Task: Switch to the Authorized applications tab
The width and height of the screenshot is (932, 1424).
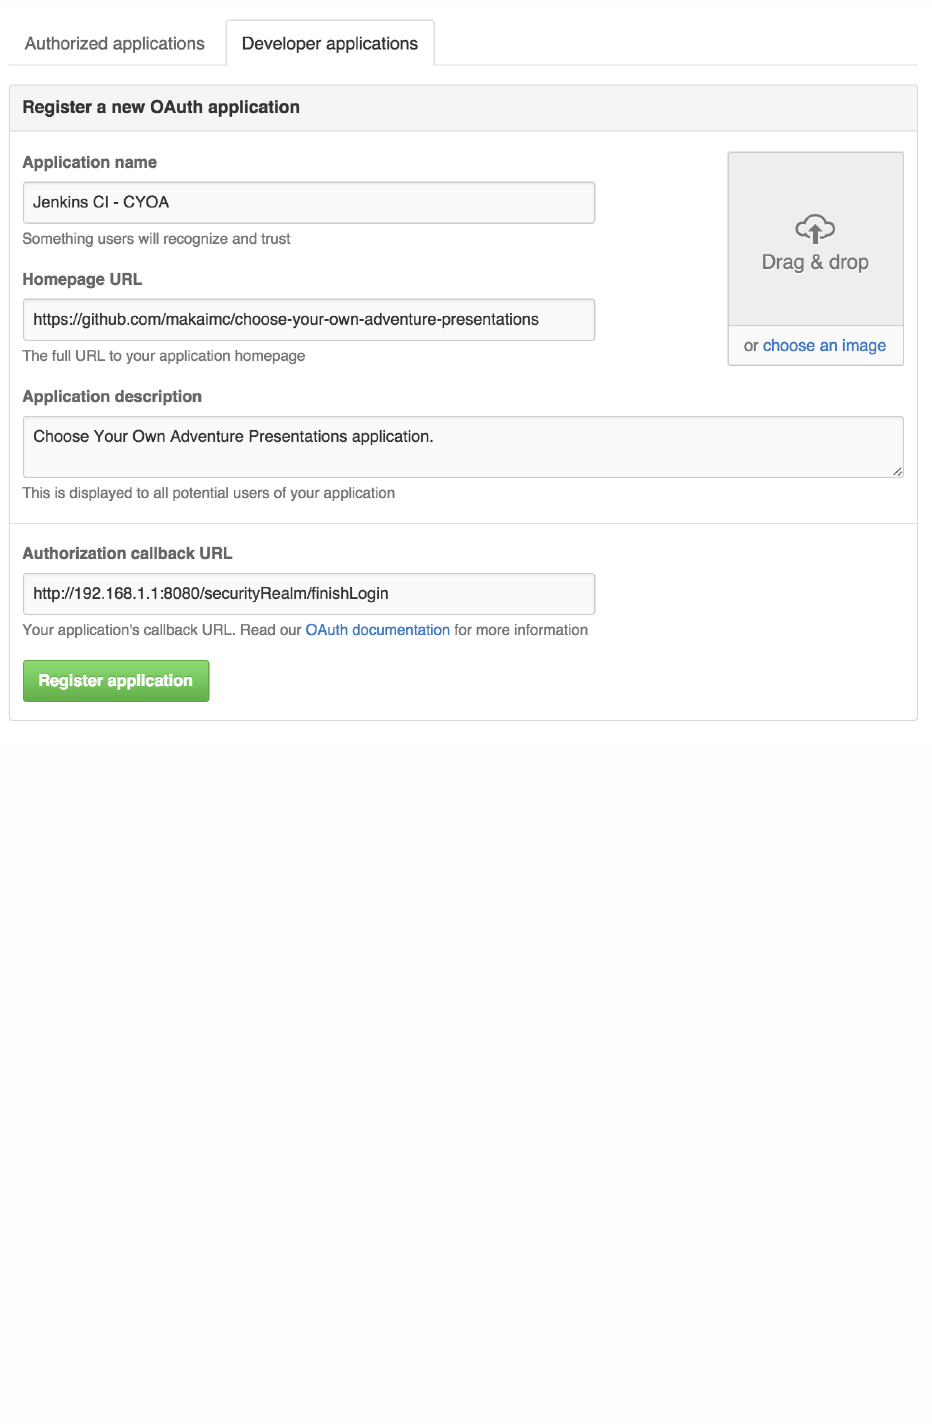Action: pyautogui.click(x=115, y=44)
